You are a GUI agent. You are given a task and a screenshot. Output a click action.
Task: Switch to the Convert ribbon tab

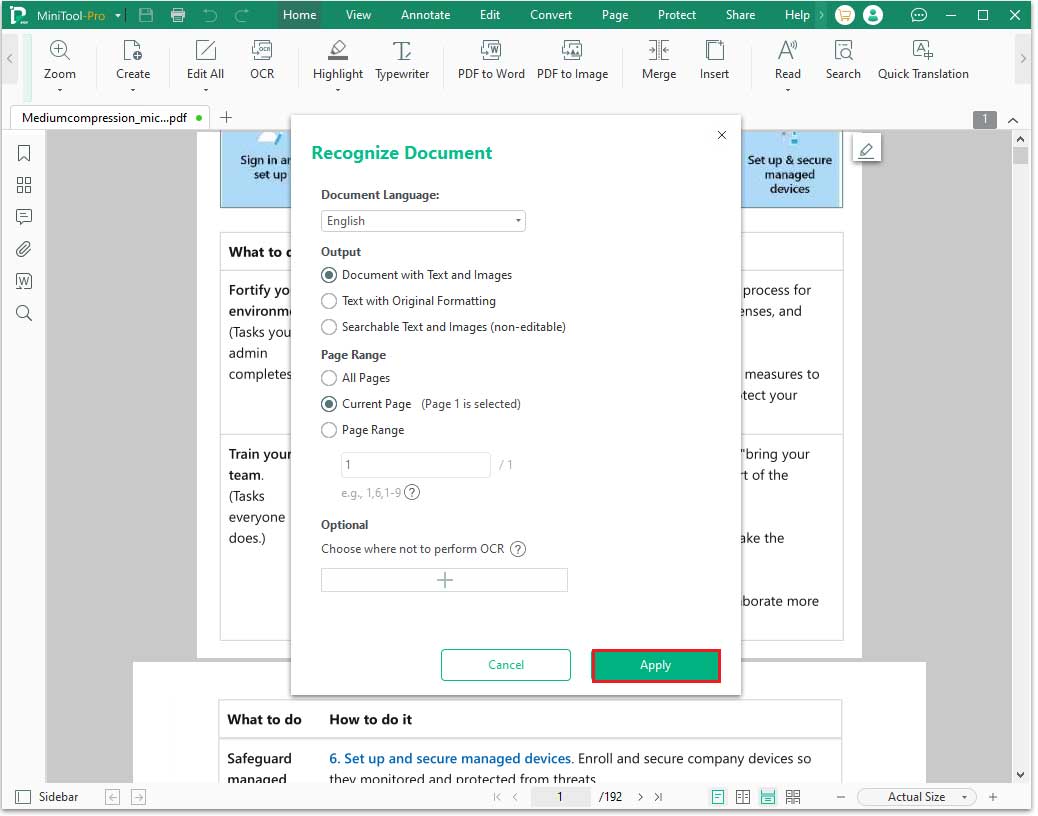point(550,14)
